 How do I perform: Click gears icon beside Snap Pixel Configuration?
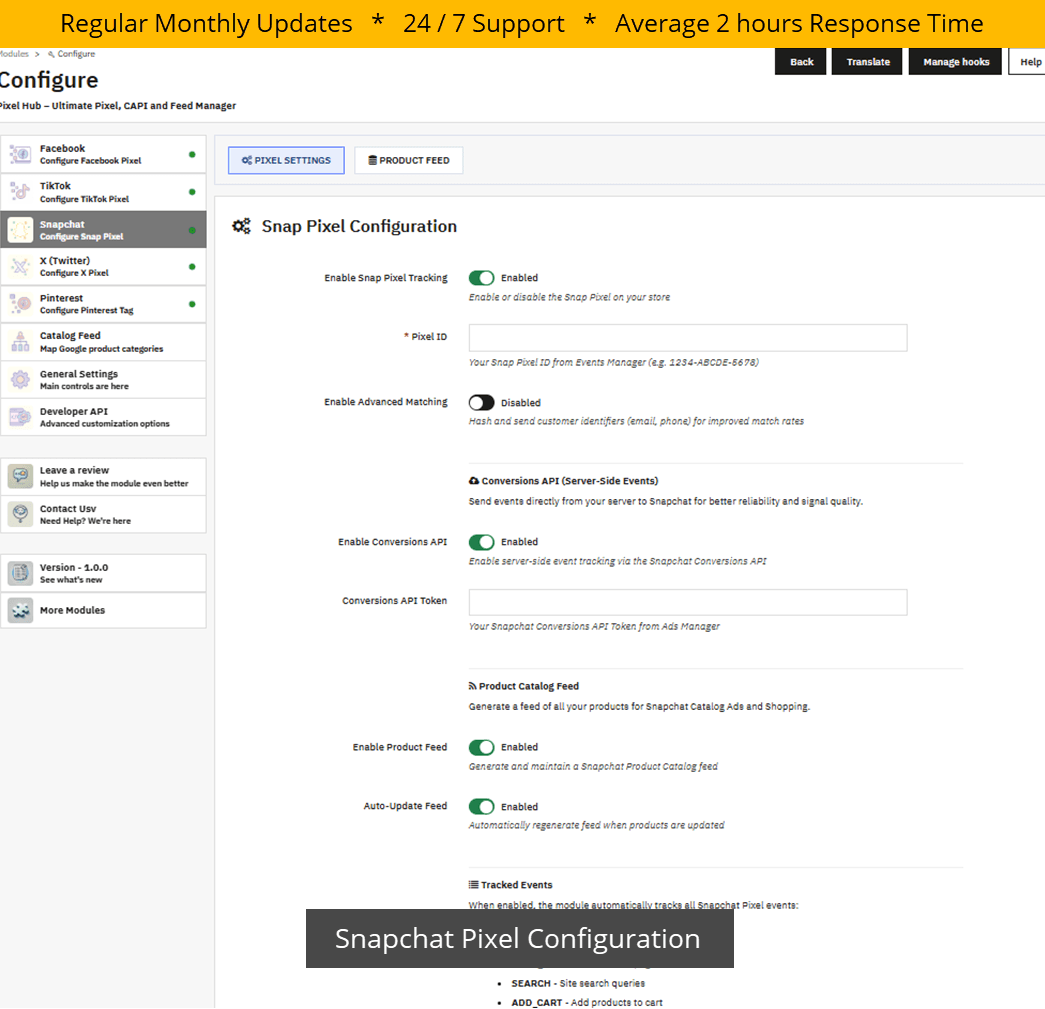[x=241, y=226]
